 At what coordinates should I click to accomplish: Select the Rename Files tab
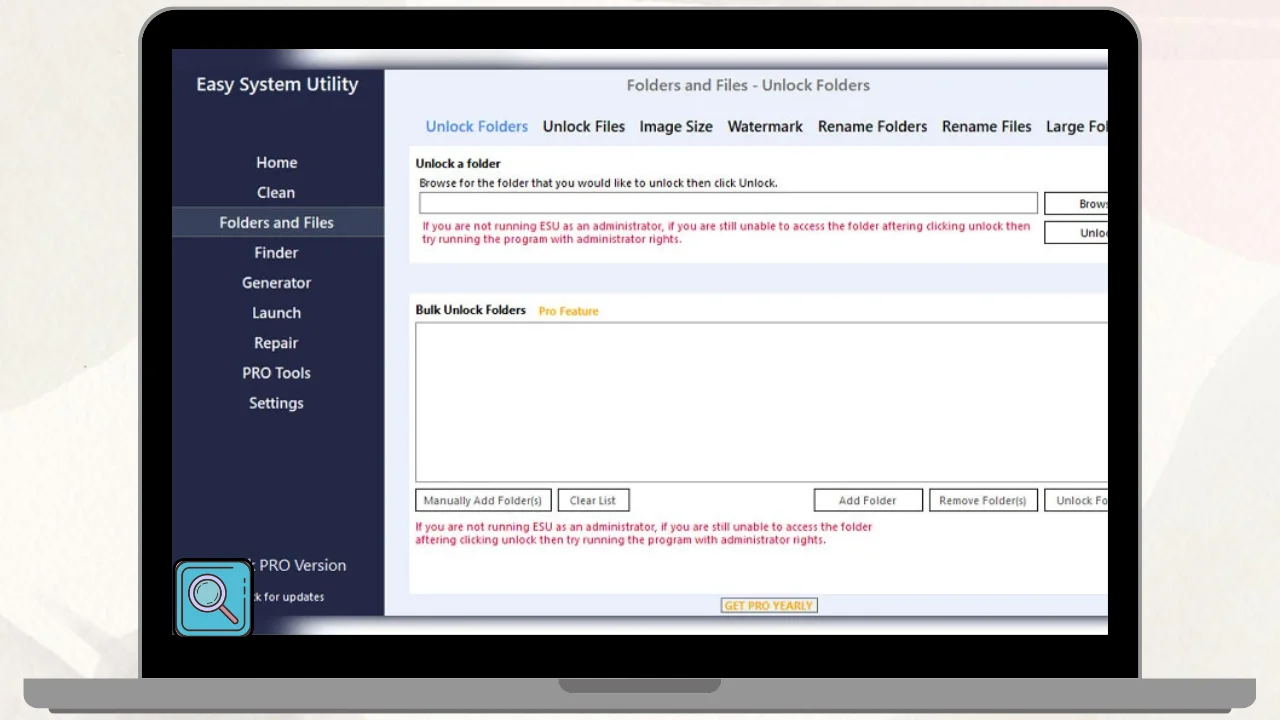pyautogui.click(x=986, y=127)
